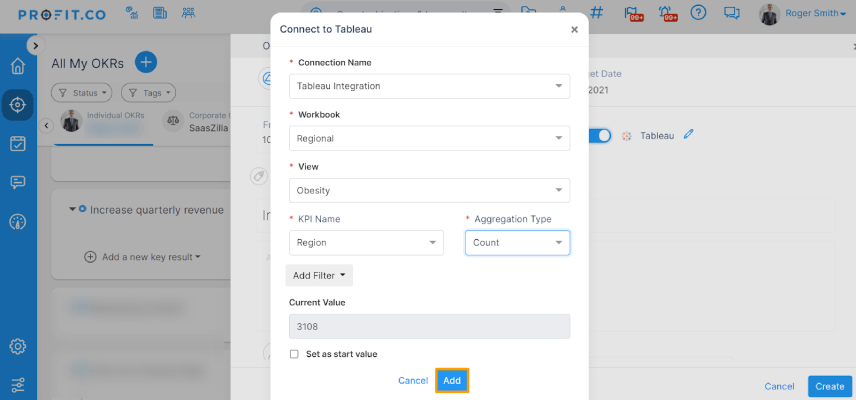Open the chat messages icon in header

pyautogui.click(x=731, y=13)
